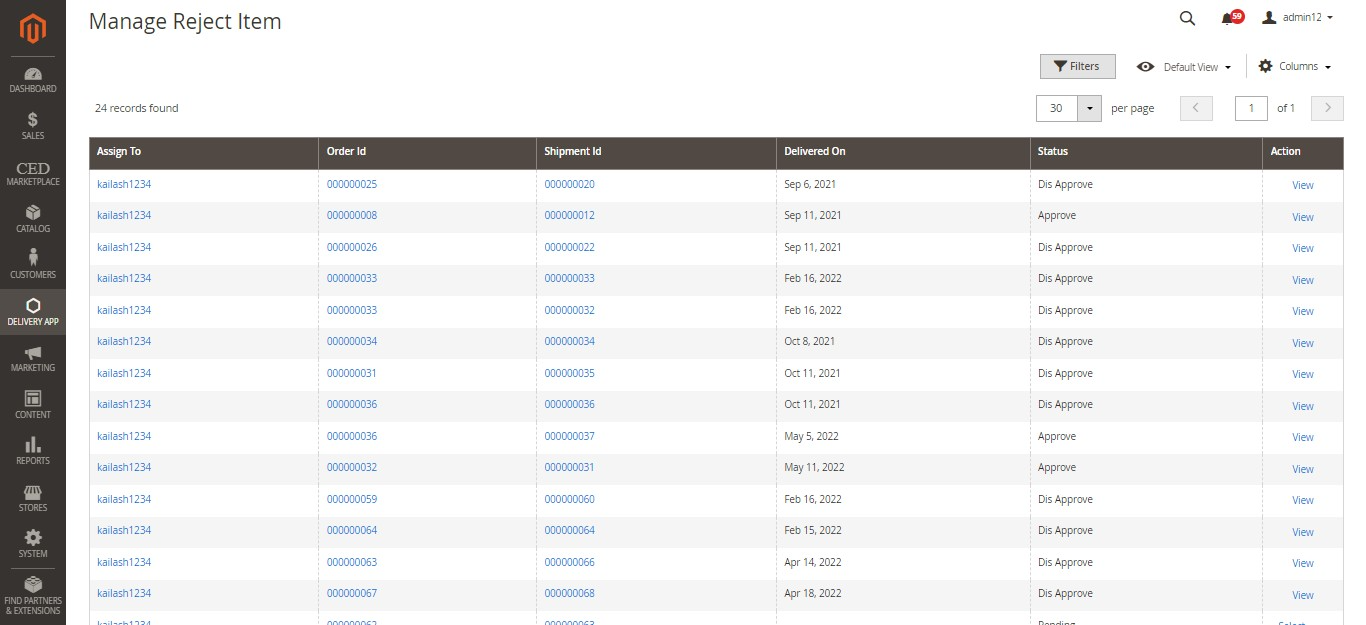Expand the Columns dropdown
Image resolution: width=1366 pixels, height=625 pixels.
point(1295,67)
